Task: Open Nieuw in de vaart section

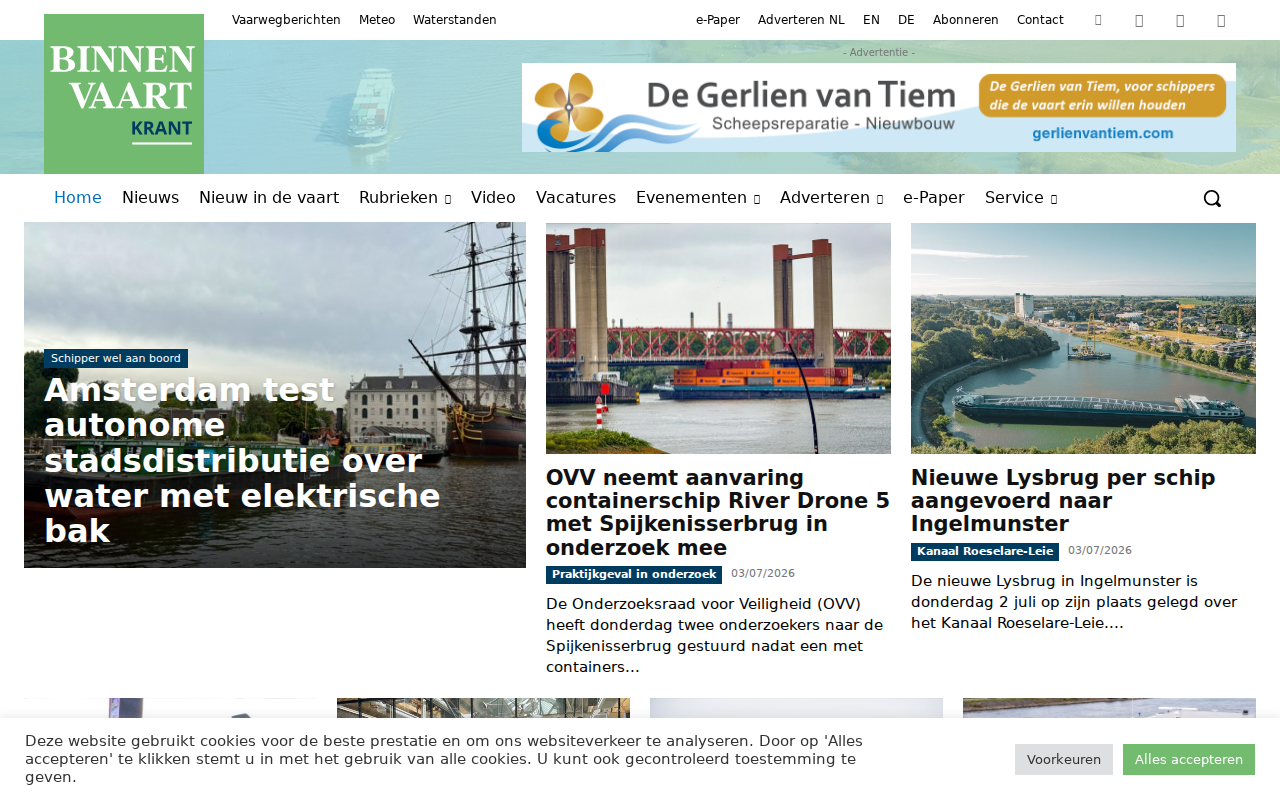Action: (269, 198)
